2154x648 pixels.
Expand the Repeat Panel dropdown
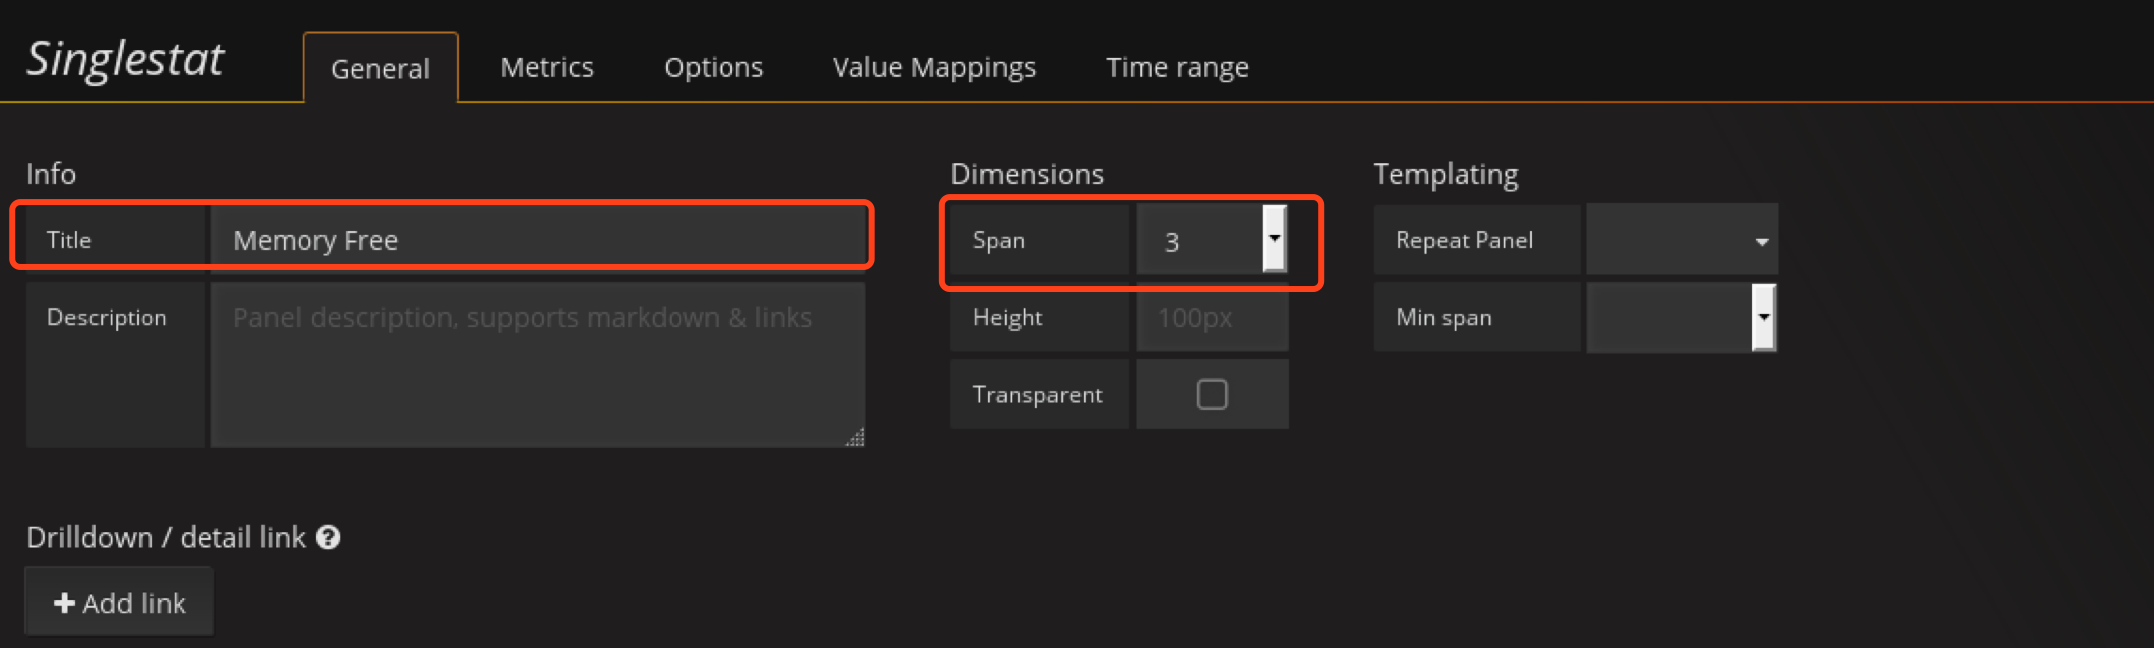tap(1682, 241)
